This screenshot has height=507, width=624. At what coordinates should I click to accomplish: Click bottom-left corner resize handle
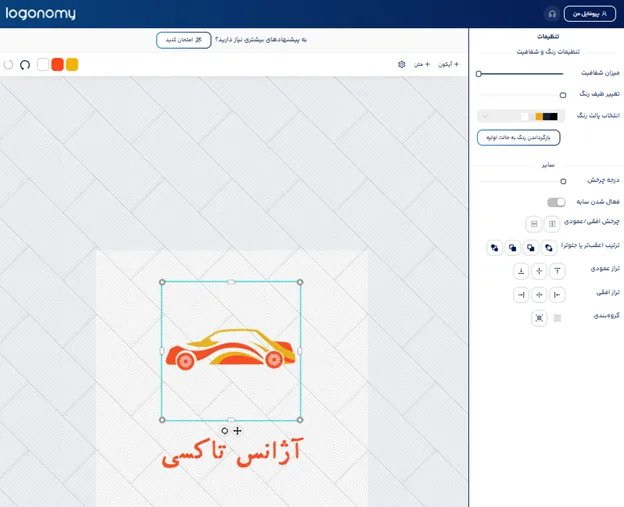pos(162,420)
